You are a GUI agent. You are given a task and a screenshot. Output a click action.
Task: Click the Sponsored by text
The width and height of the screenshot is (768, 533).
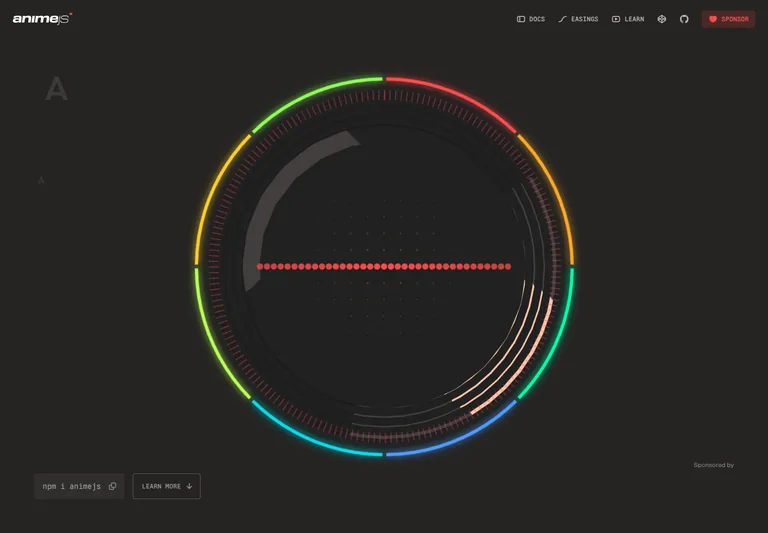click(714, 465)
